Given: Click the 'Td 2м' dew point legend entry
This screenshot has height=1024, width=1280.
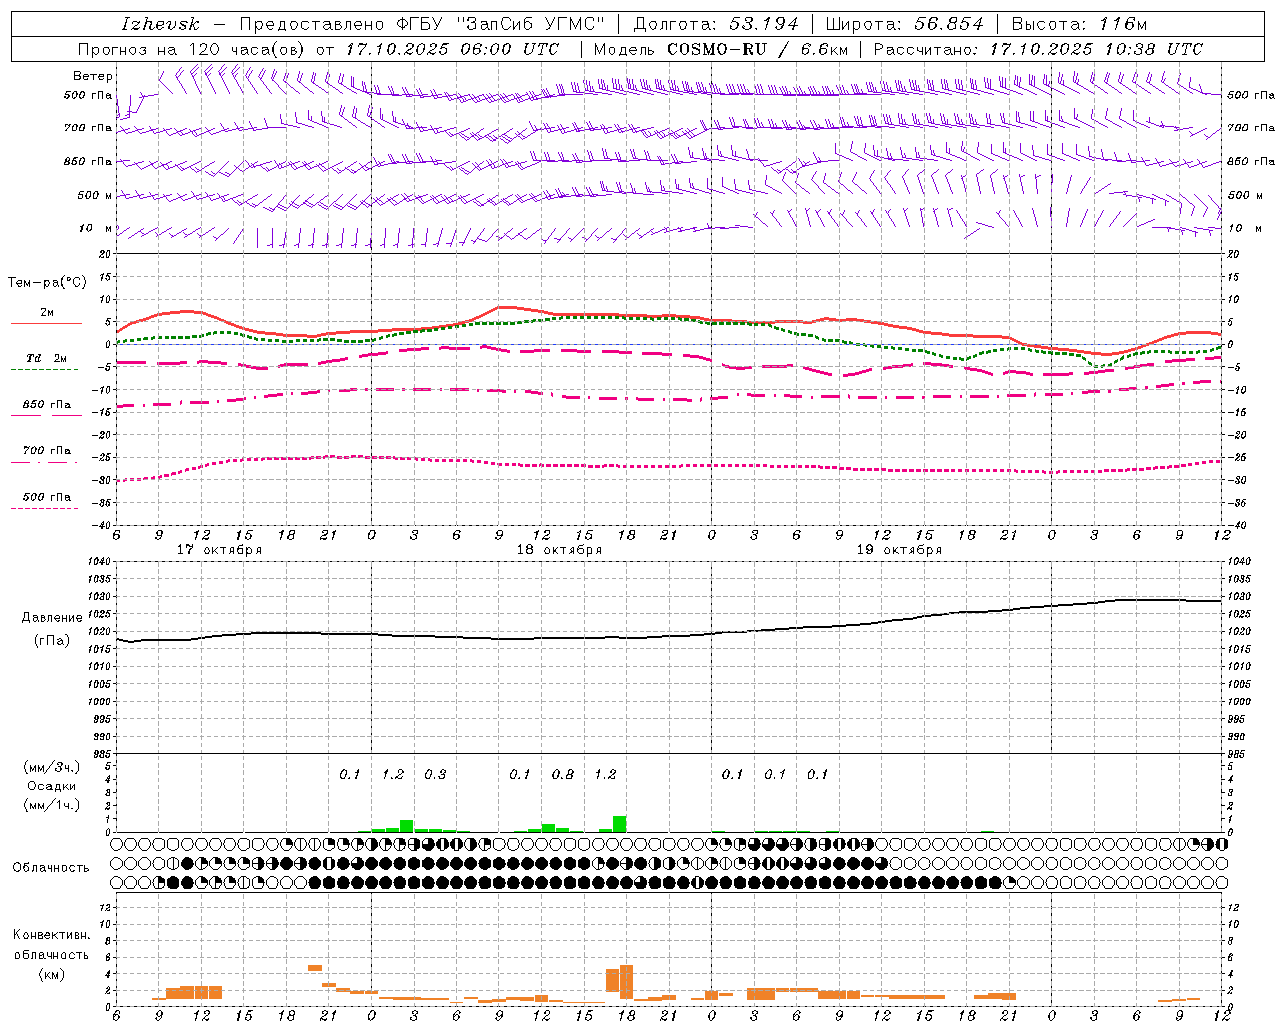Looking at the screenshot, I should click(x=47, y=358).
